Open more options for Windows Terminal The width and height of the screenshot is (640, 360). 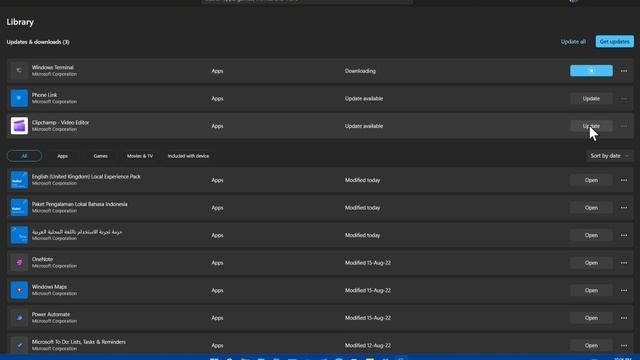click(624, 71)
